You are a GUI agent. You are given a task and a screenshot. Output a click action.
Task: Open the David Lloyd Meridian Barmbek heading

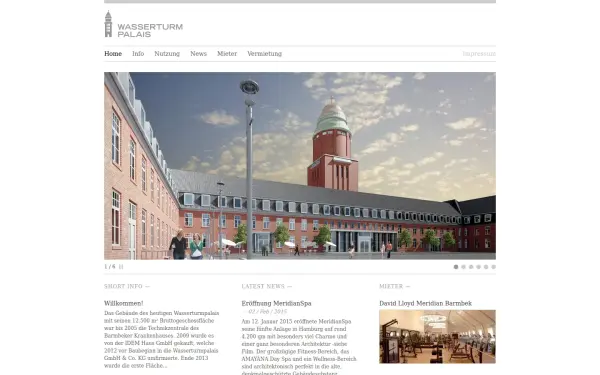pos(426,303)
